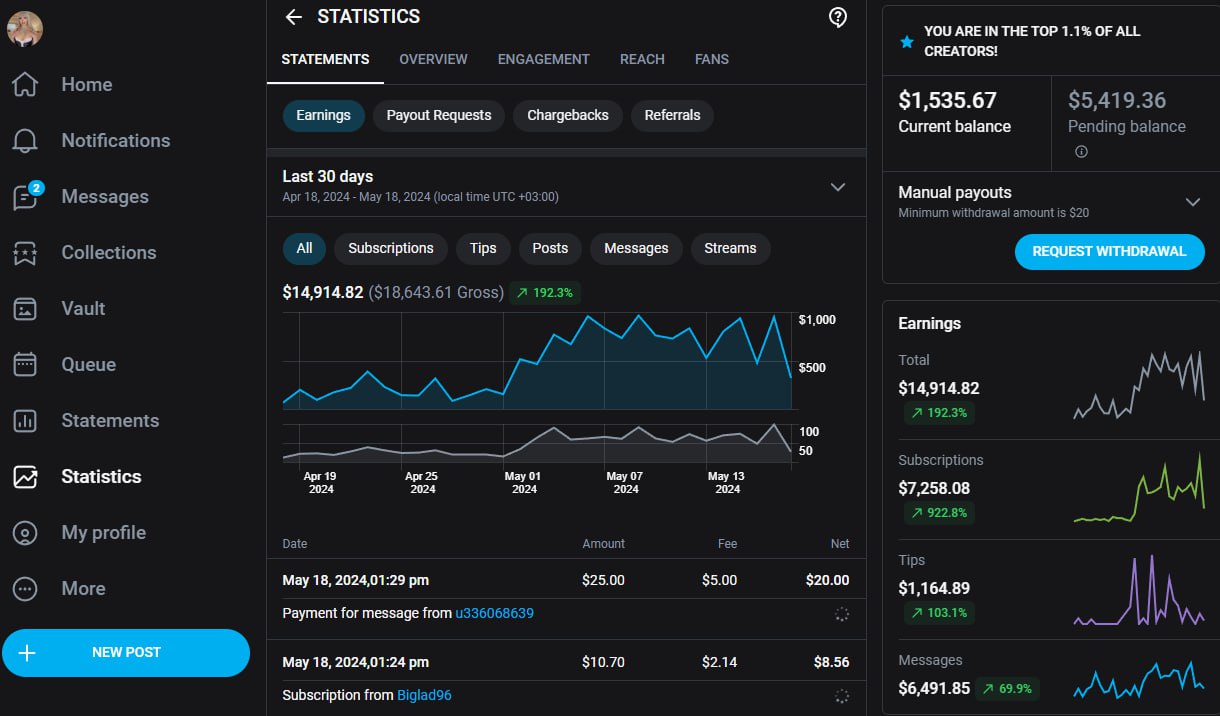
Task: Click the Amount column header
Action: pyautogui.click(x=604, y=544)
